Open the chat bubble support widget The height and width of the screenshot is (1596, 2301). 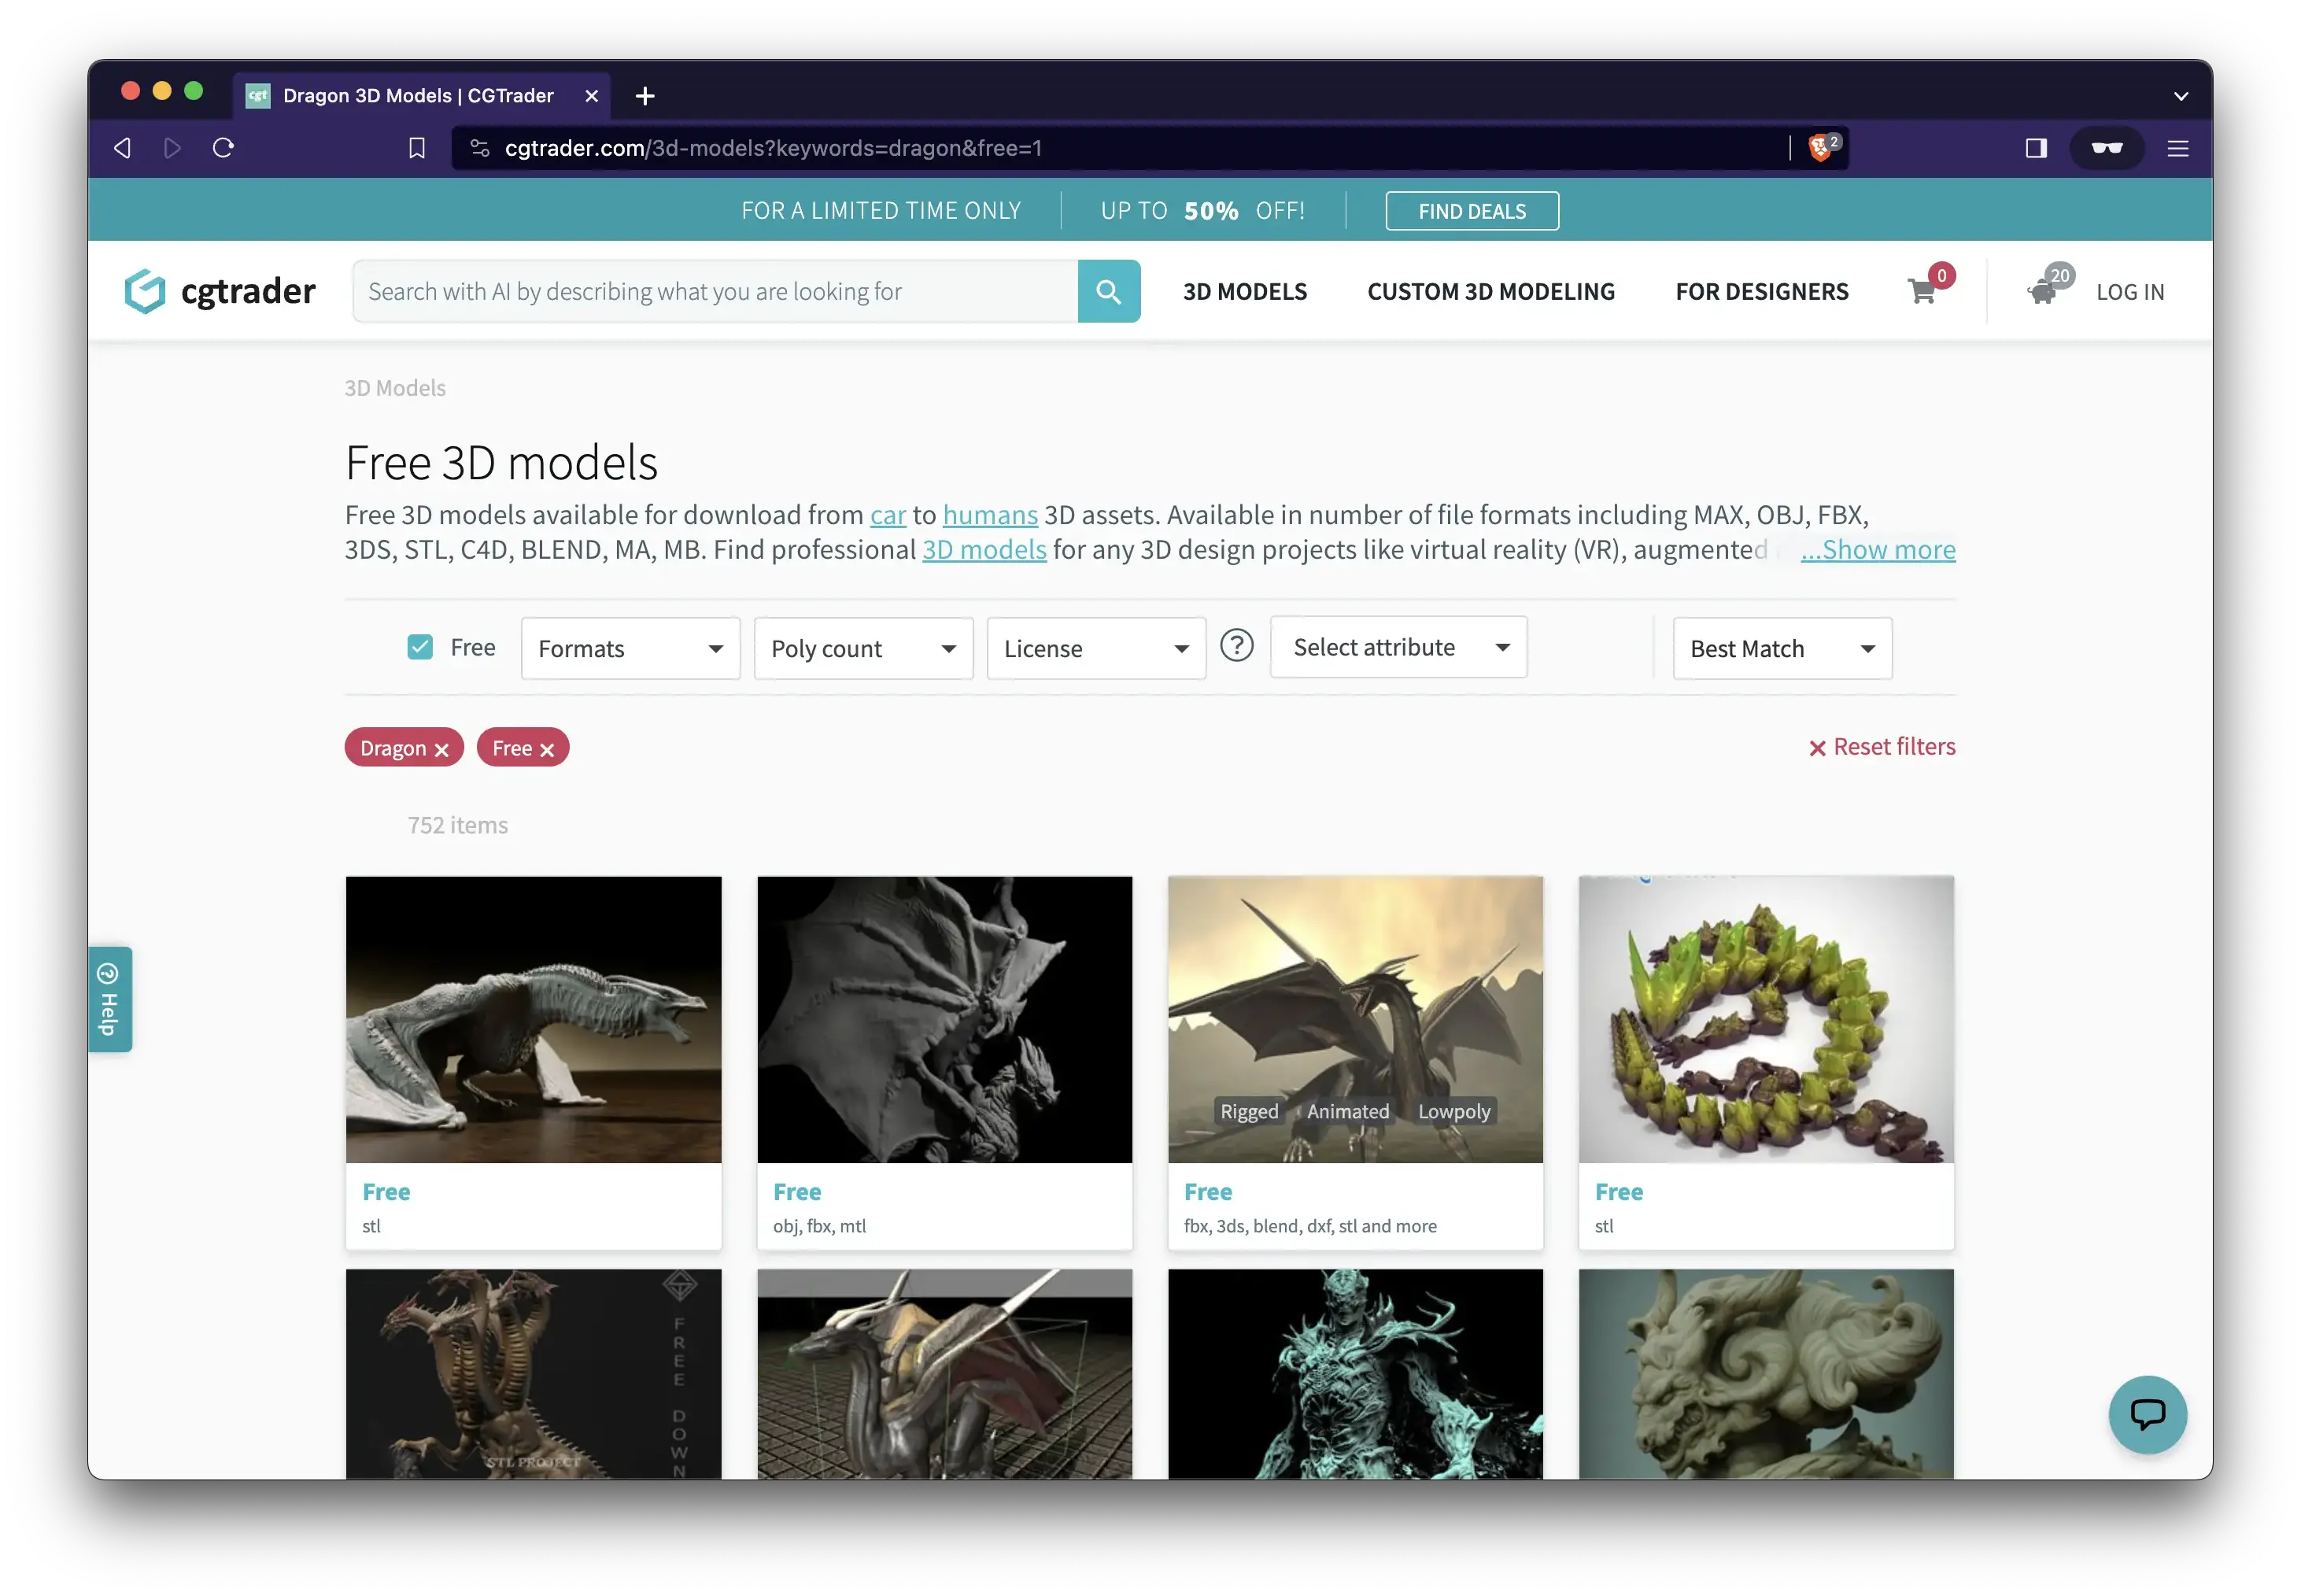(x=2147, y=1414)
